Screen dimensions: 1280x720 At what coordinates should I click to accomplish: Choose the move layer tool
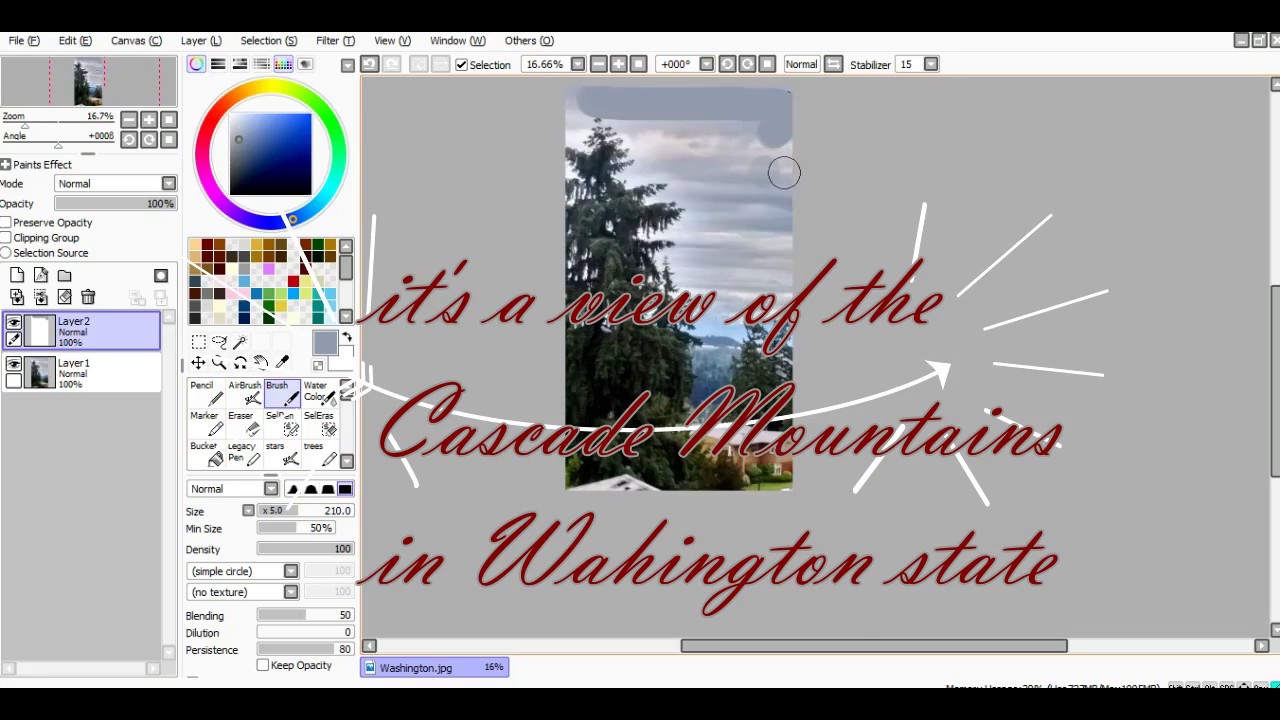click(198, 363)
